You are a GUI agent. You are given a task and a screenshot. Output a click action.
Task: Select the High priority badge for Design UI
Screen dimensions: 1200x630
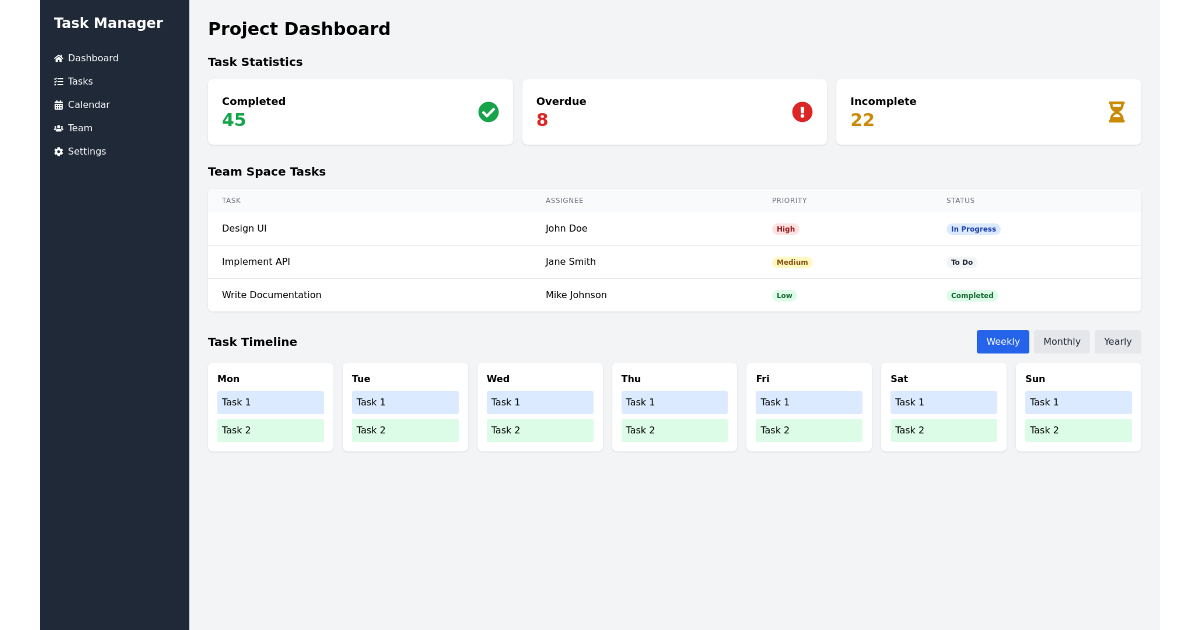coord(785,228)
